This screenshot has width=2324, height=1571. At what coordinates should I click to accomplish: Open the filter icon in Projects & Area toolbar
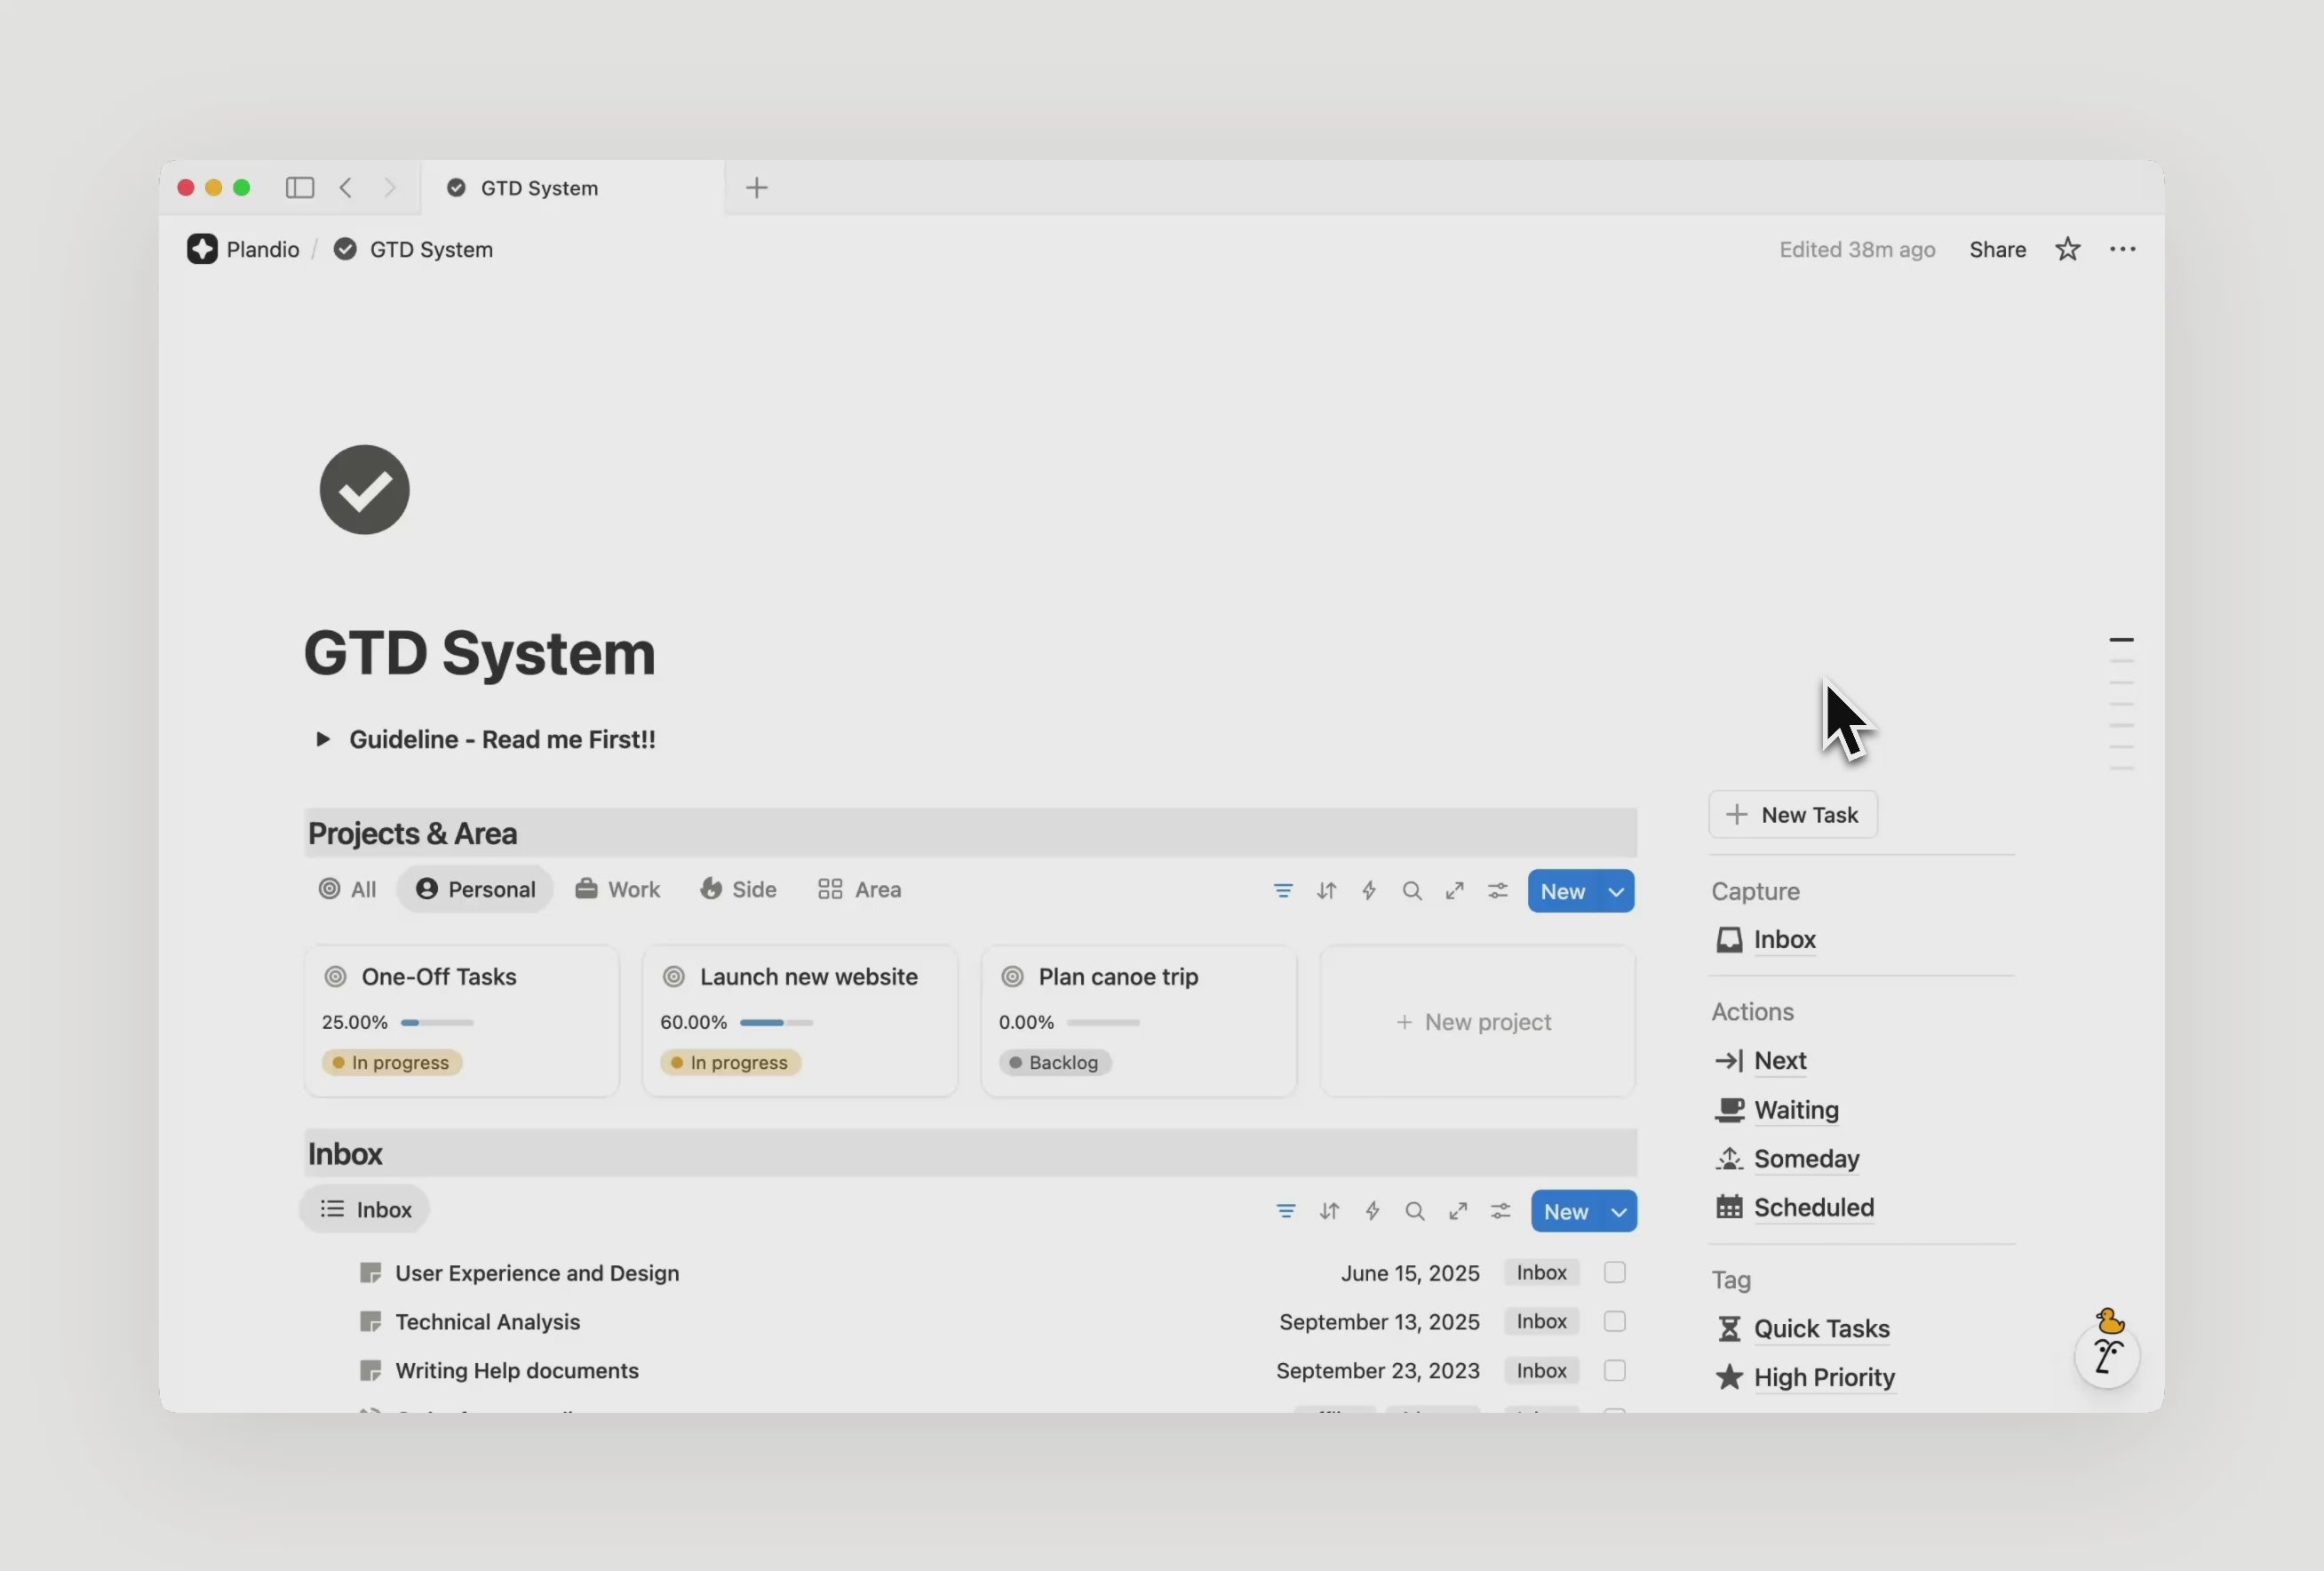point(1283,890)
